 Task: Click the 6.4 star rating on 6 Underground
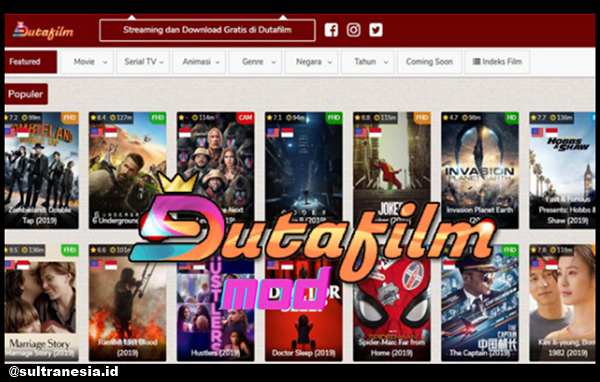point(99,118)
